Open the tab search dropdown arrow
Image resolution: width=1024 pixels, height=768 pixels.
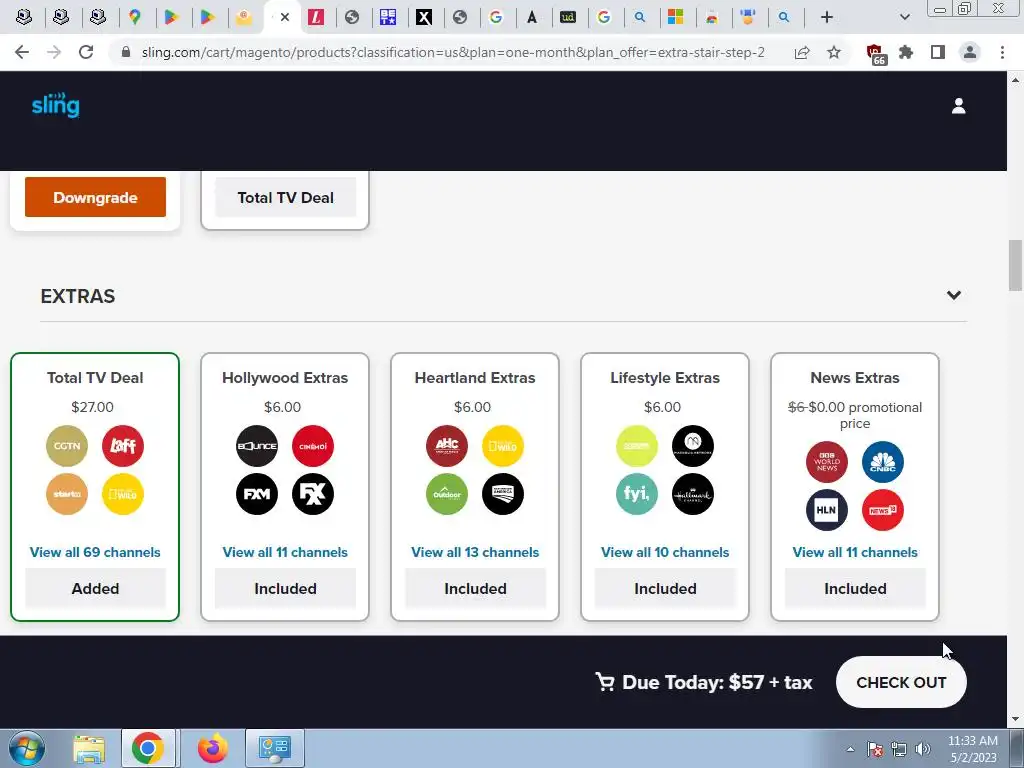pos(904,17)
